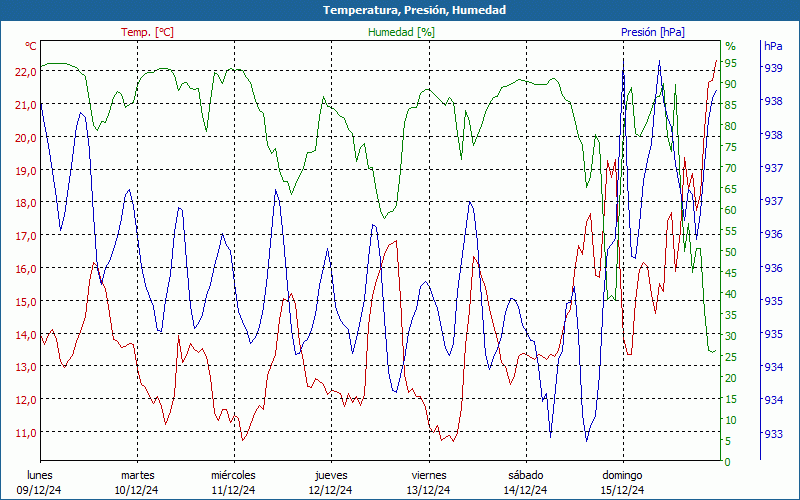The image size is (800, 500).
Task: Click the '14/12/24' date label
Action: [x=525, y=490]
